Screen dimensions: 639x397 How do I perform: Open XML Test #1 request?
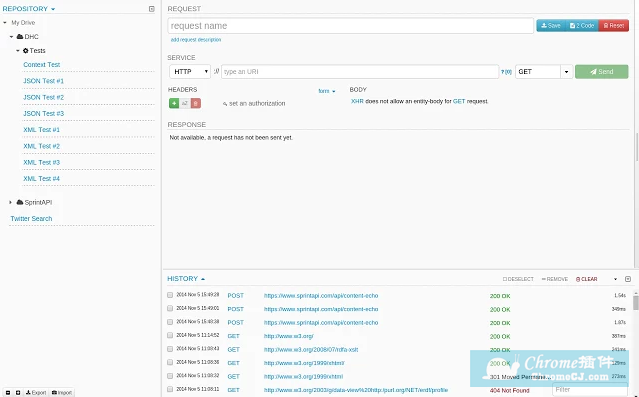click(42, 130)
